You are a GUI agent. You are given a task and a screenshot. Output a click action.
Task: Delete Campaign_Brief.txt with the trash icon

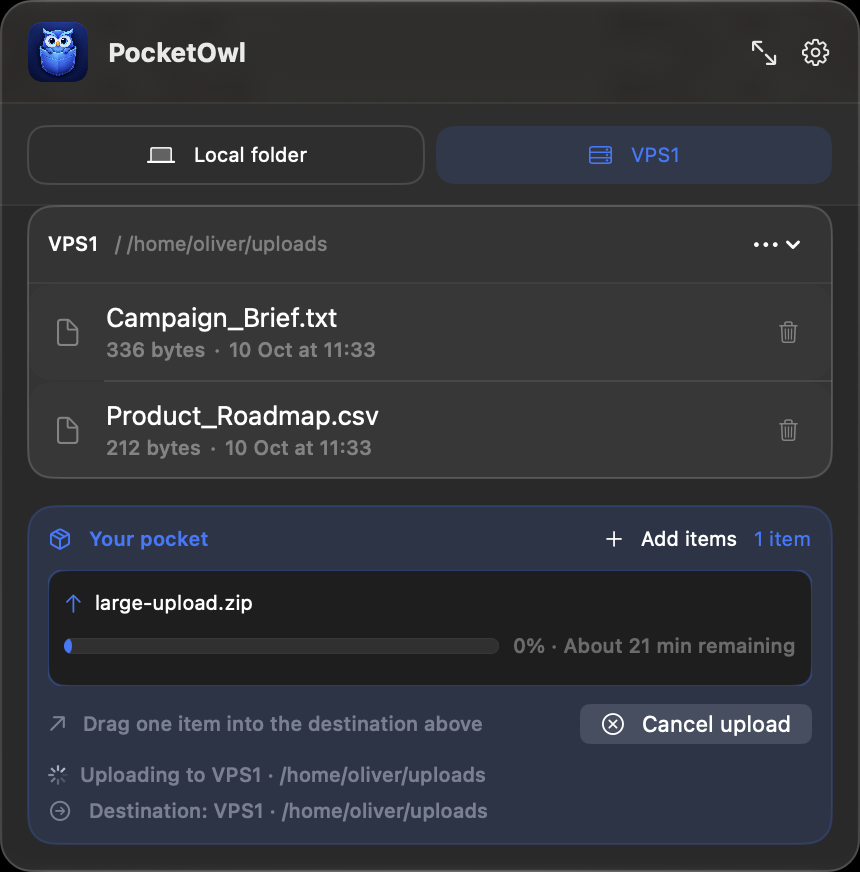pos(788,333)
